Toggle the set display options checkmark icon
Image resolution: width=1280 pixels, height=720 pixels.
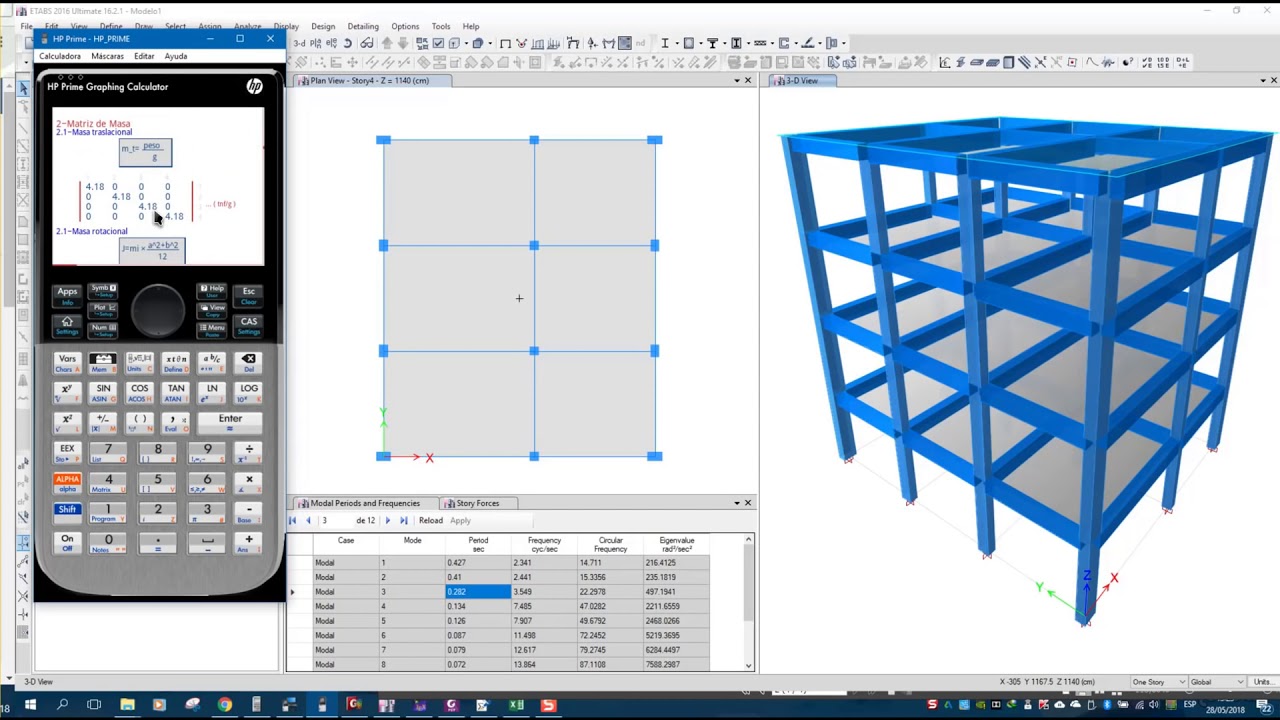tap(438, 43)
